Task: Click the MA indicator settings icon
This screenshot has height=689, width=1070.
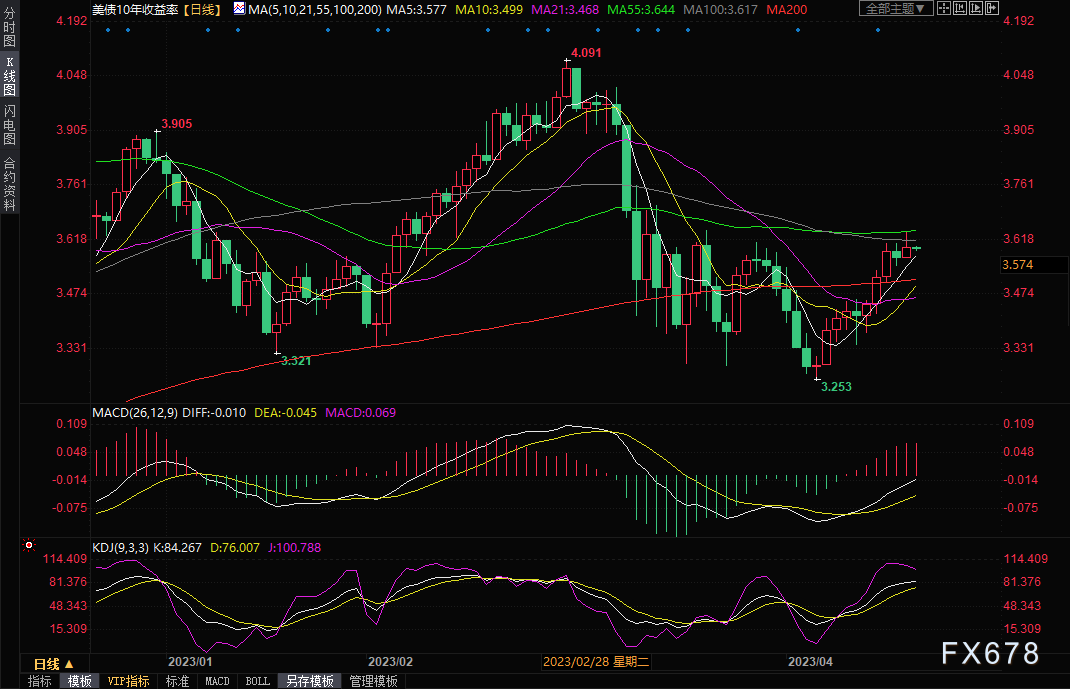Action: click(x=239, y=8)
